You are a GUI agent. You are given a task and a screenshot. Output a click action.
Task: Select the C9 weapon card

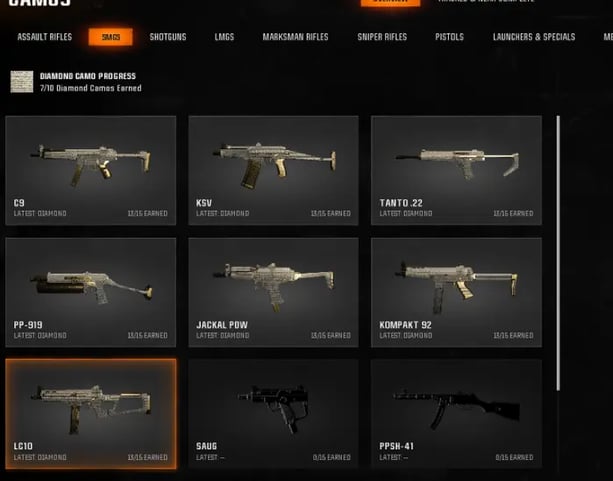coord(91,171)
